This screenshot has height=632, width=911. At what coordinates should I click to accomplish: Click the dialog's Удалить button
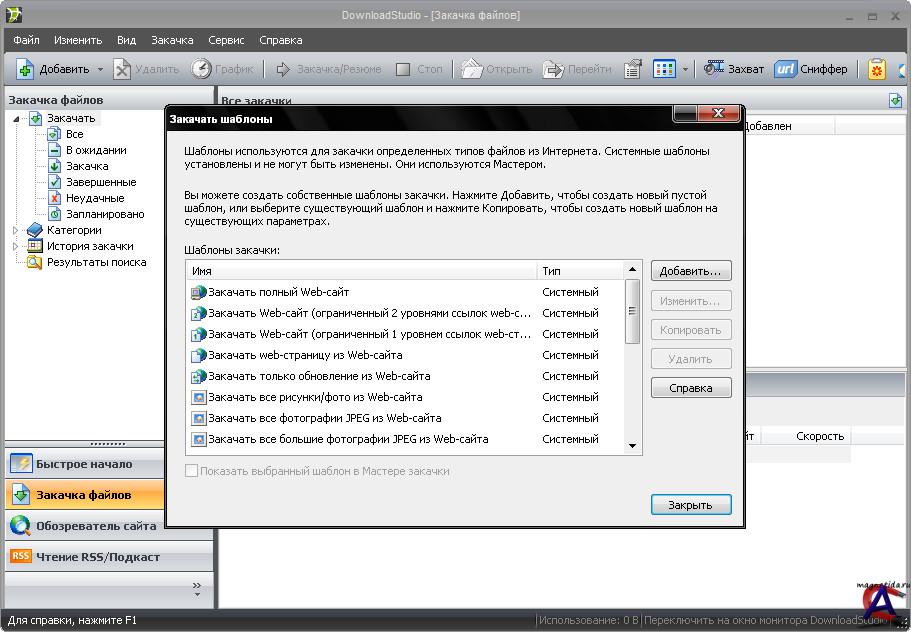pyautogui.click(x=690, y=359)
